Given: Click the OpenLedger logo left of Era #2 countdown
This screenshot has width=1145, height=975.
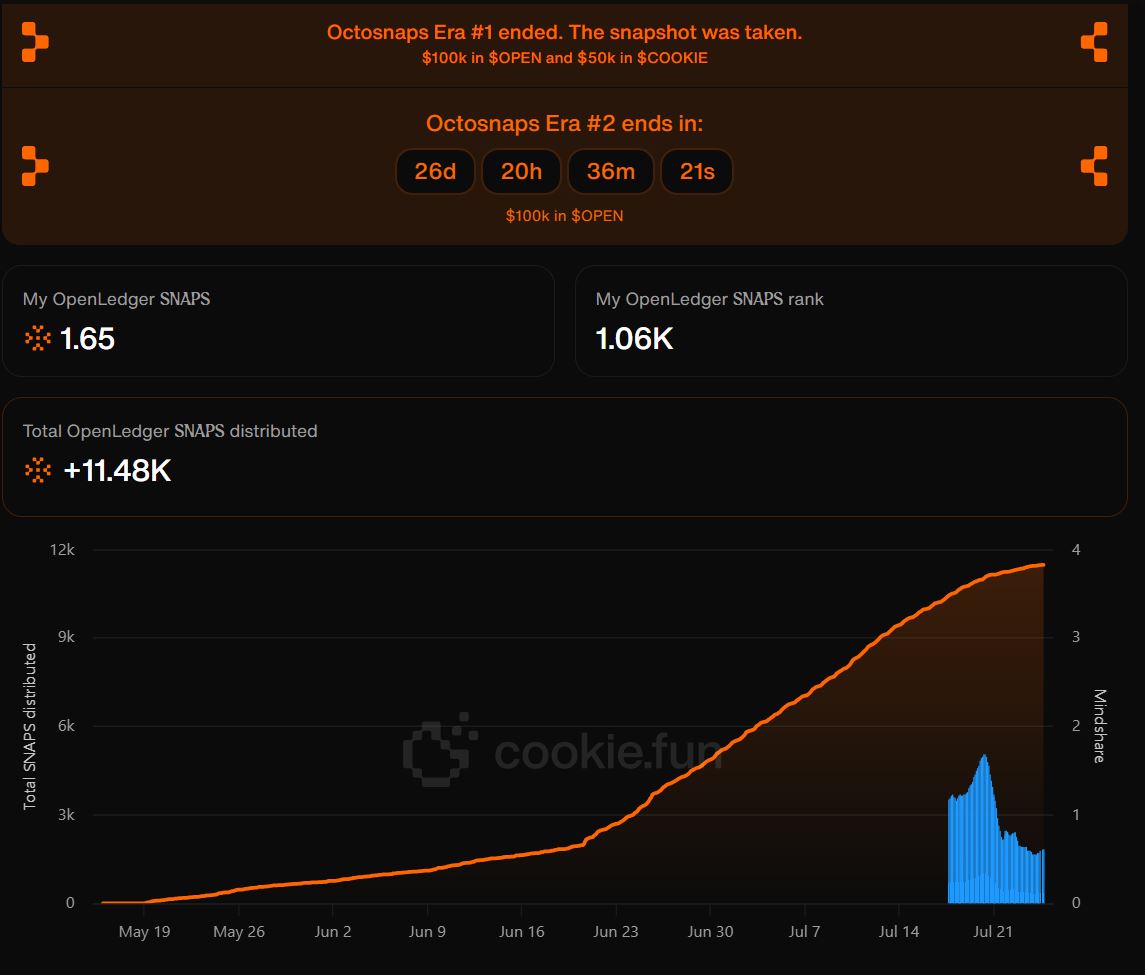Looking at the screenshot, I should [x=35, y=166].
